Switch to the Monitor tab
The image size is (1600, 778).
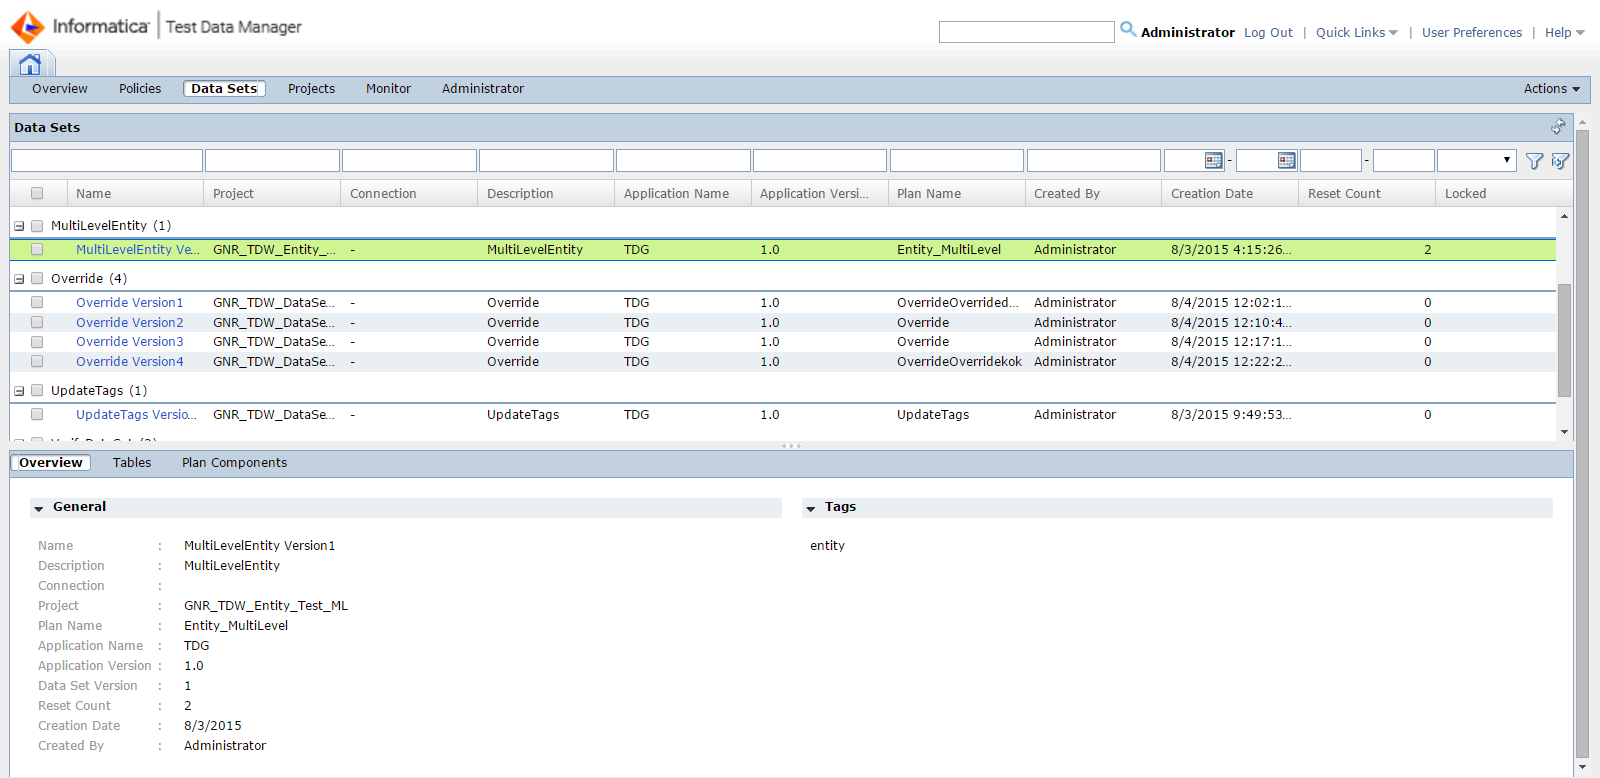click(388, 89)
